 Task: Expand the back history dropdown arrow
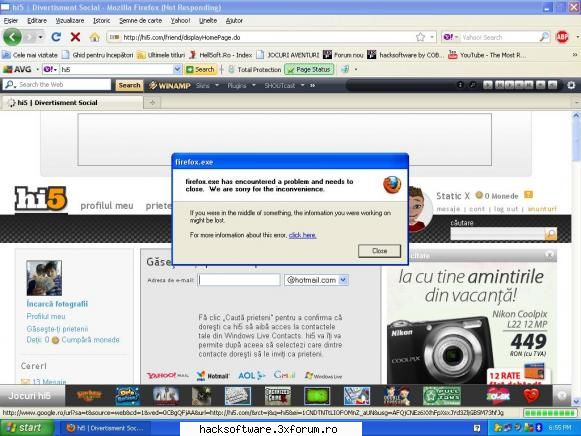click(x=40, y=37)
